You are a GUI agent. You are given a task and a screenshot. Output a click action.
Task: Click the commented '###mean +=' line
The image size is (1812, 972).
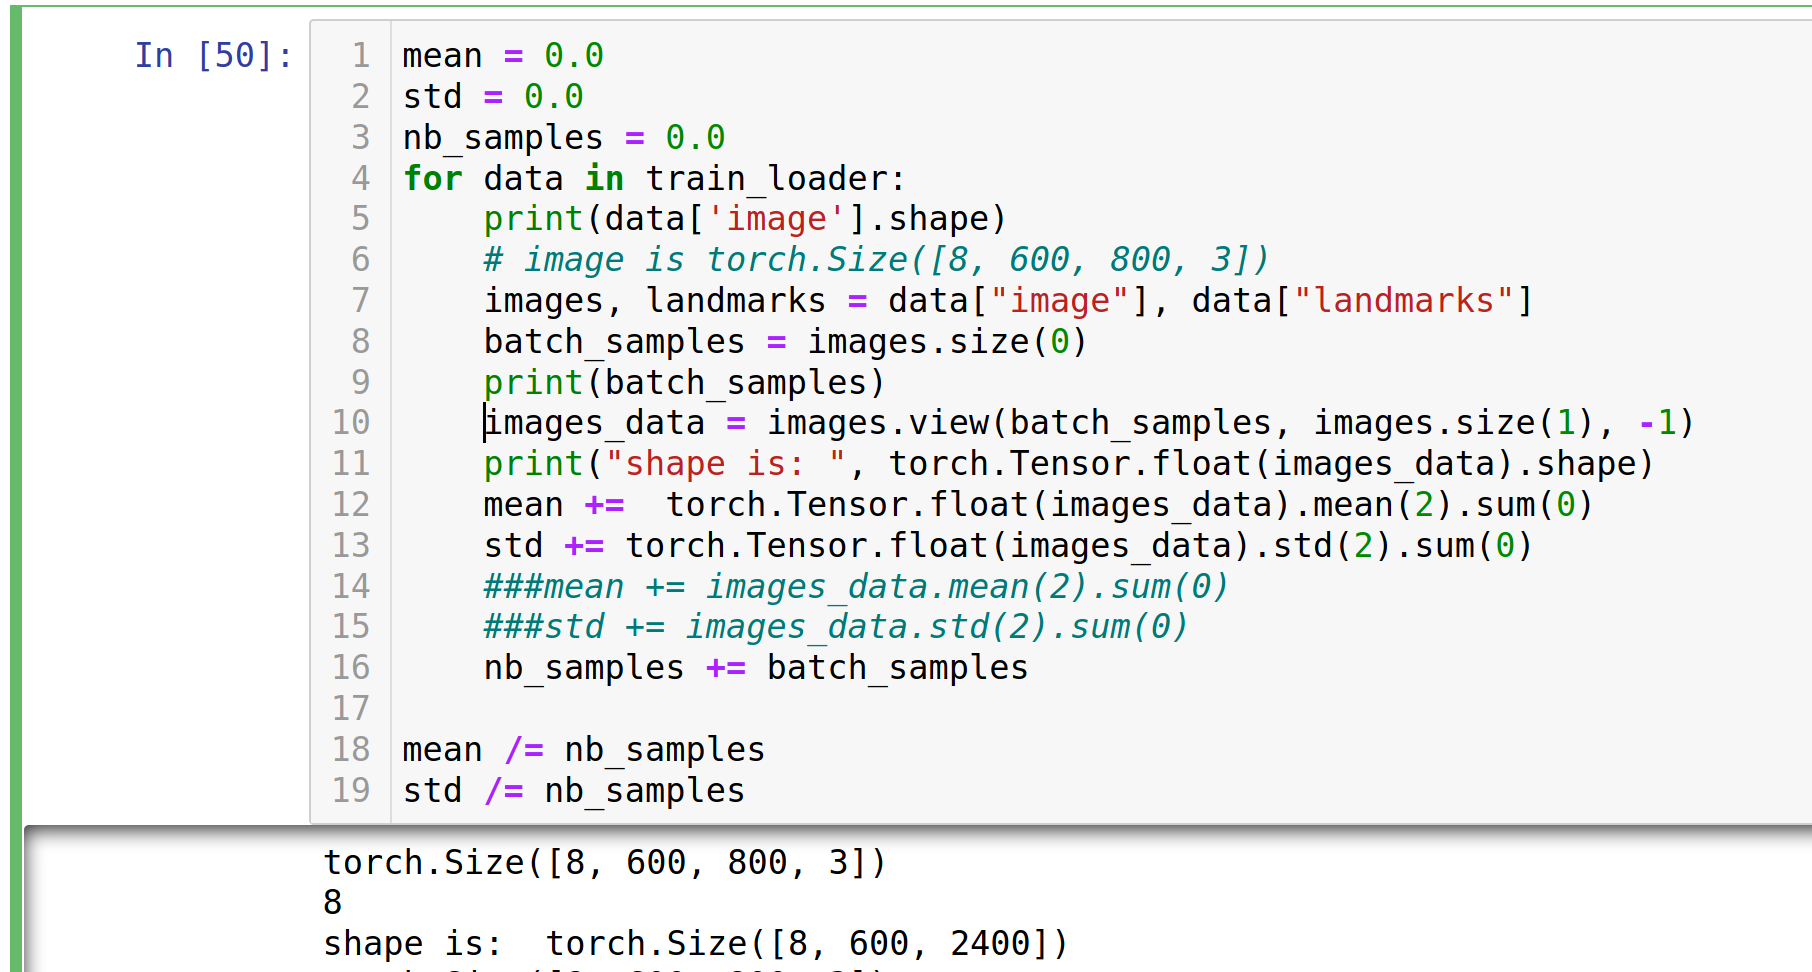(855, 587)
